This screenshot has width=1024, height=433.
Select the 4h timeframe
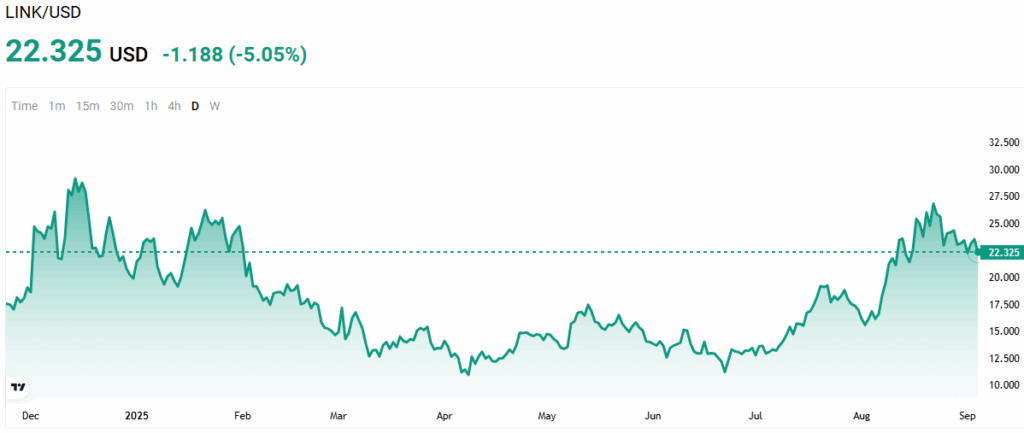pos(174,106)
